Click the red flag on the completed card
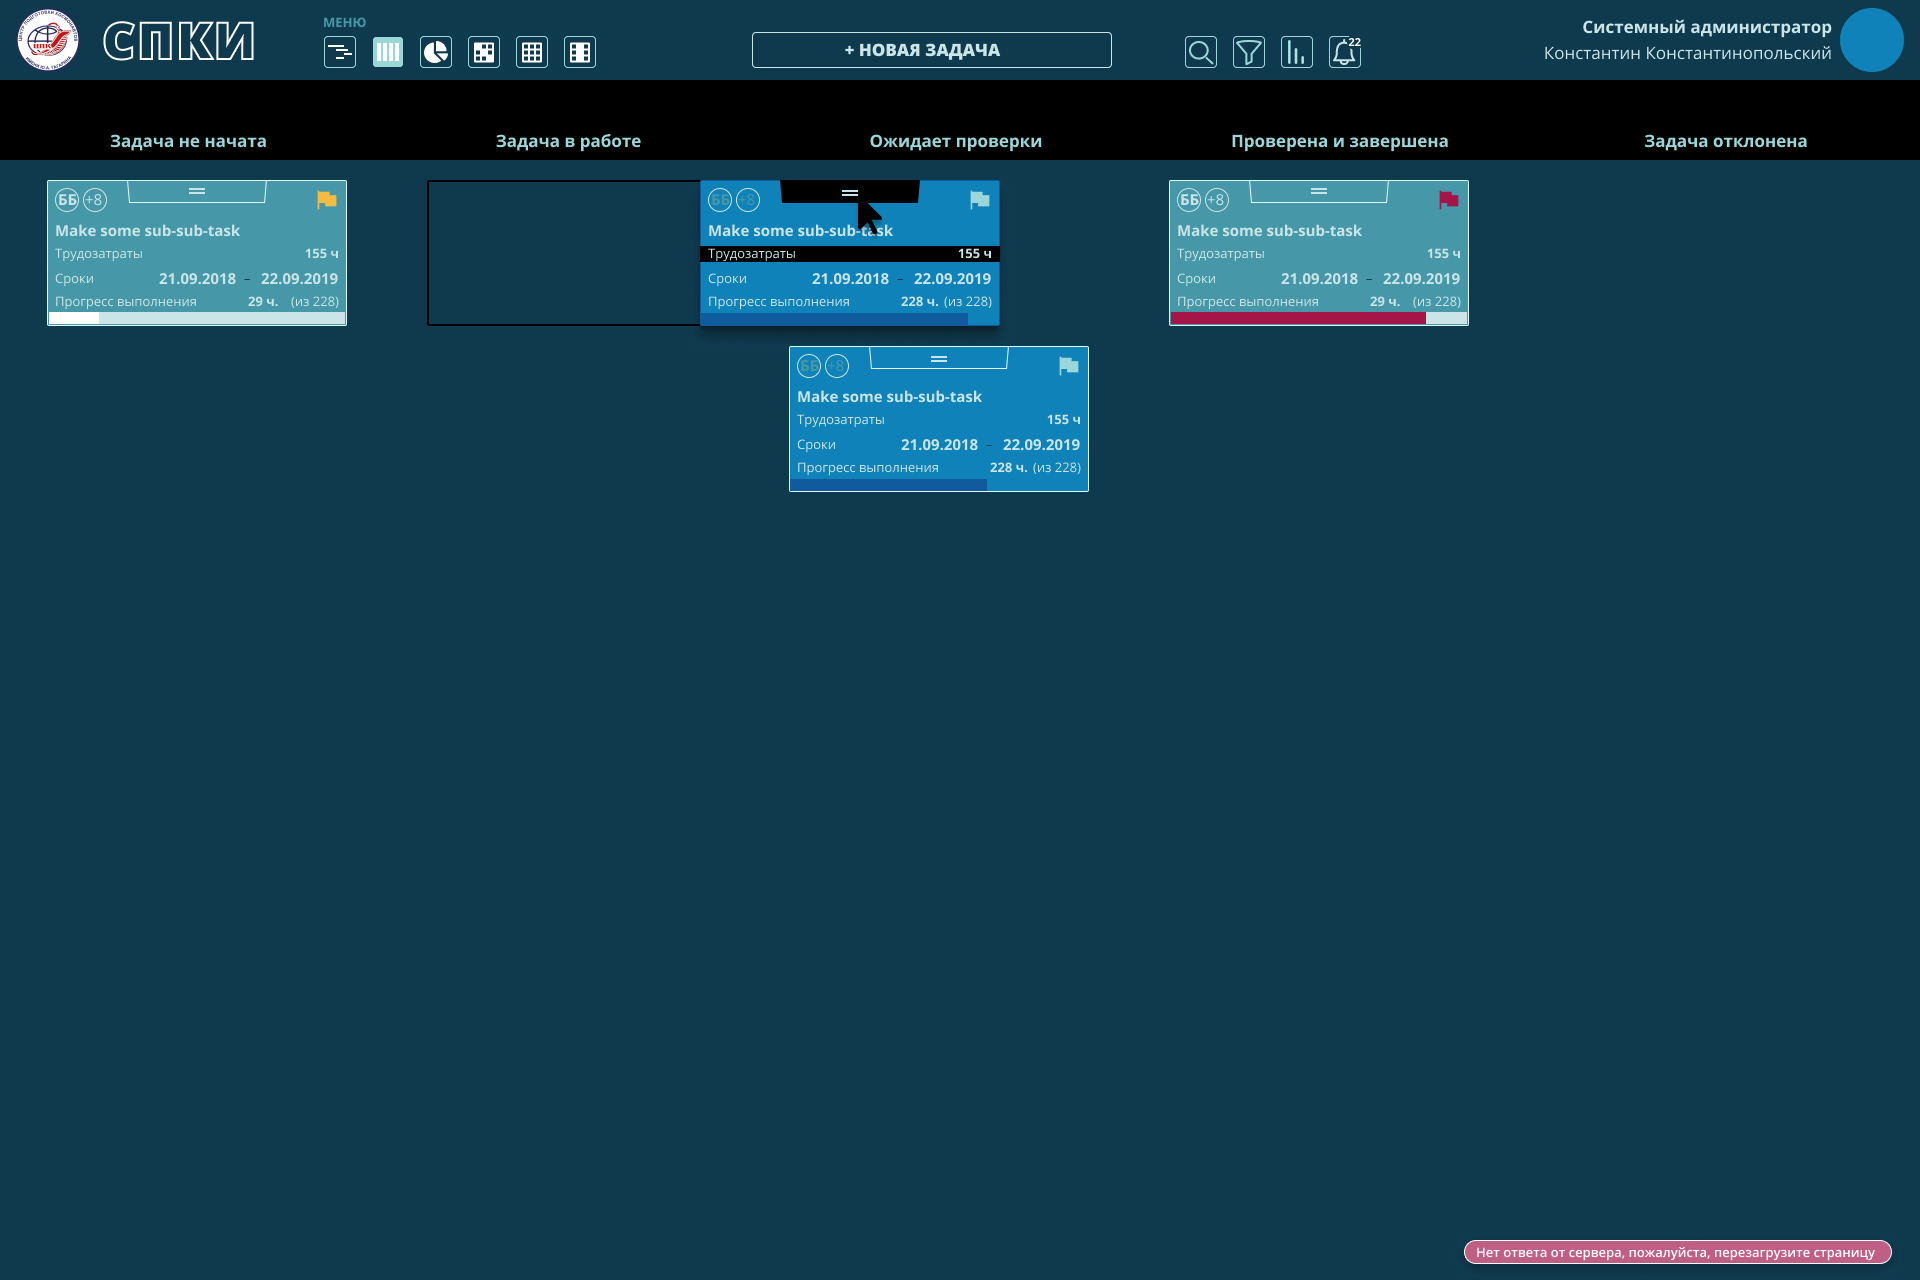 [x=1449, y=200]
